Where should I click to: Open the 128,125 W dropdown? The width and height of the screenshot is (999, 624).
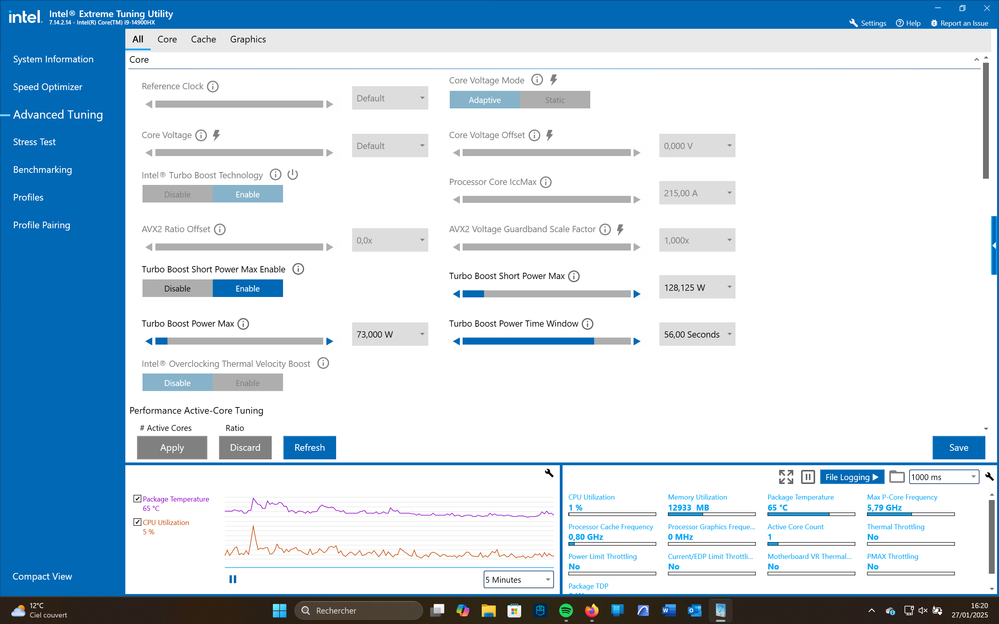click(697, 287)
